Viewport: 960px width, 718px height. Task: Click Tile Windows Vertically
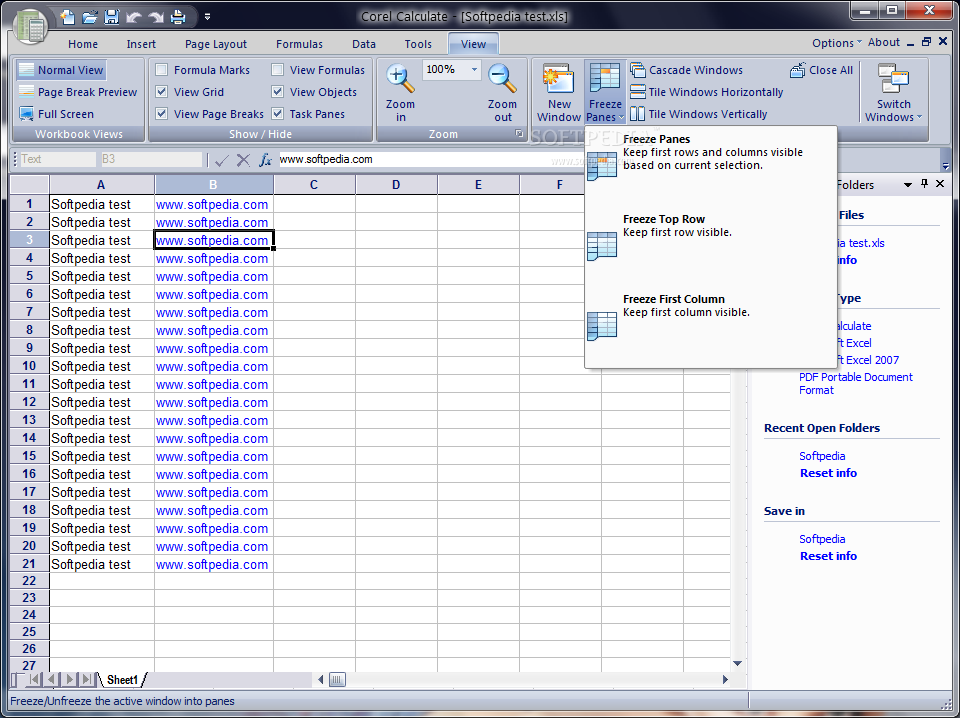pos(699,114)
